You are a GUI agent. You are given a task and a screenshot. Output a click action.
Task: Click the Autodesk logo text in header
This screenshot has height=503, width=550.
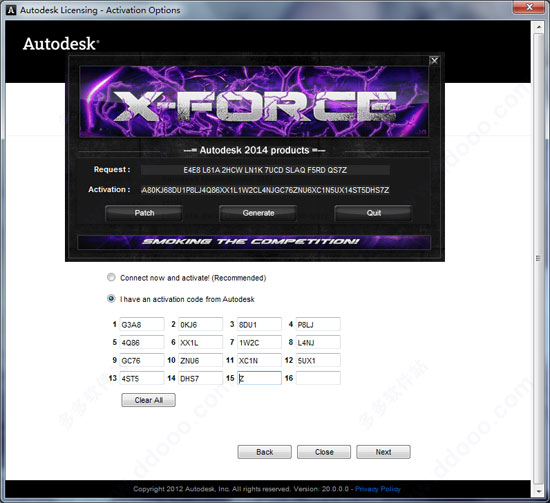click(x=61, y=44)
